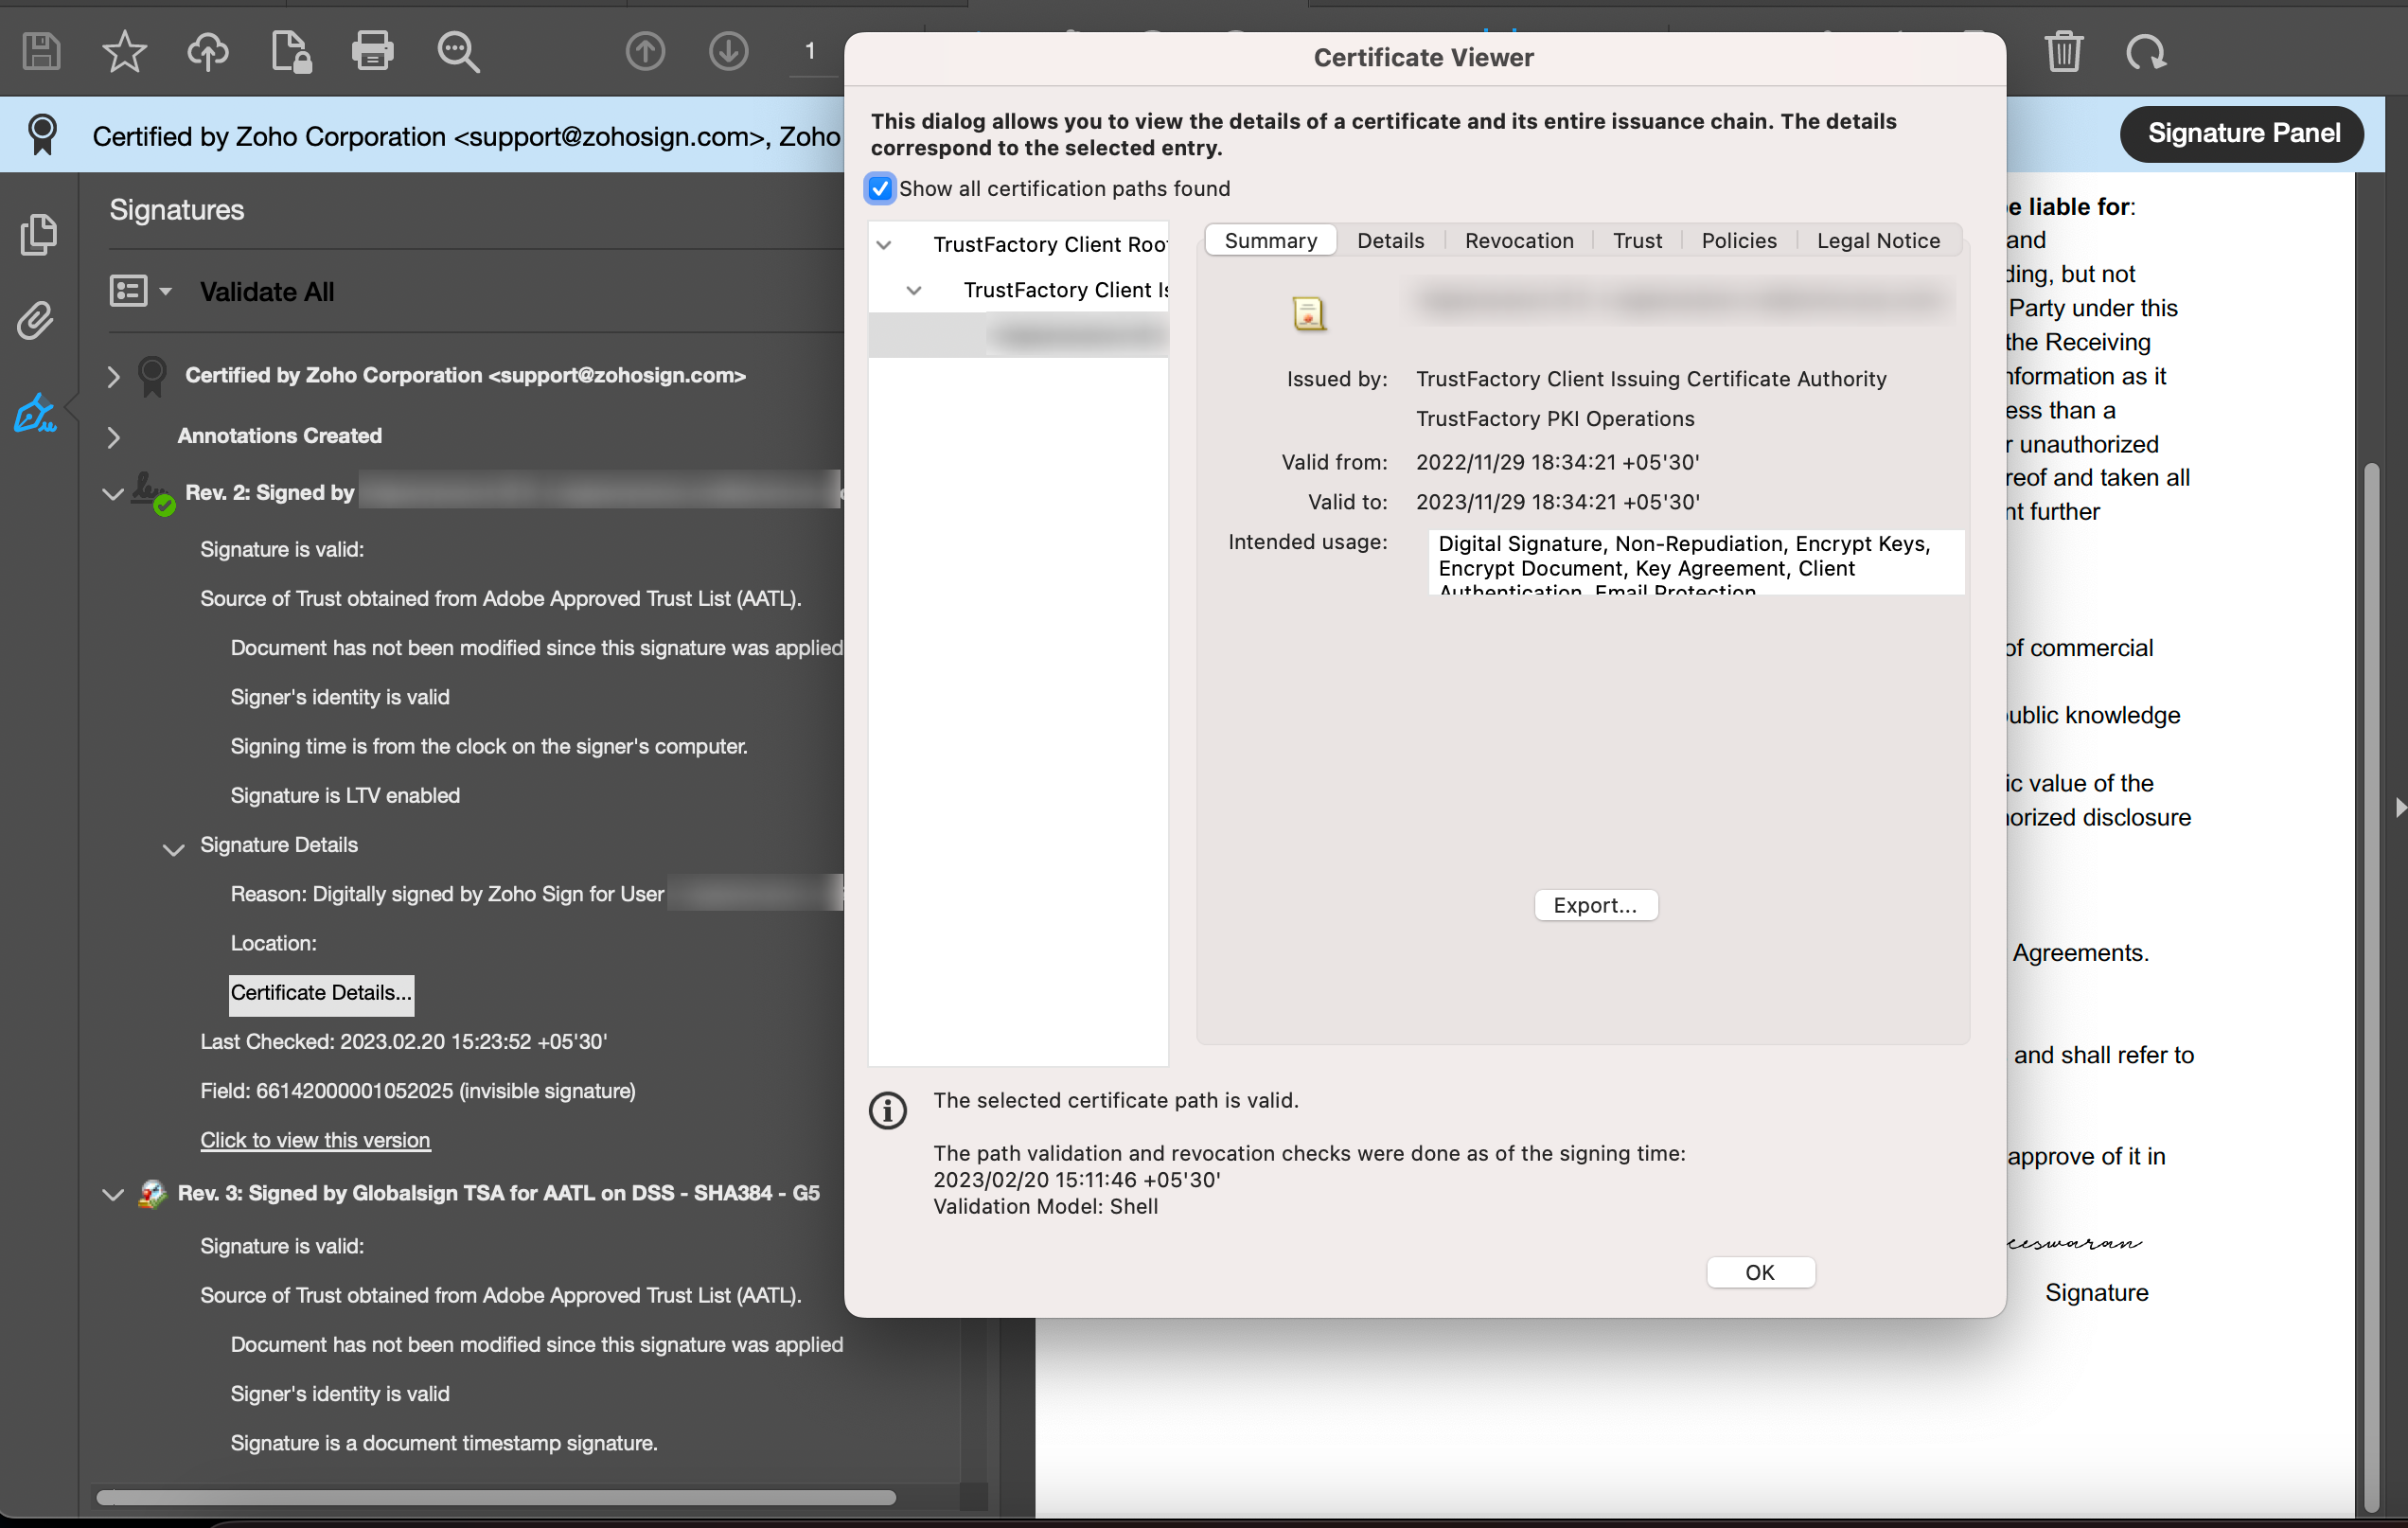Image resolution: width=2408 pixels, height=1528 pixels.
Task: Click the trash delete icon
Action: 2063,51
